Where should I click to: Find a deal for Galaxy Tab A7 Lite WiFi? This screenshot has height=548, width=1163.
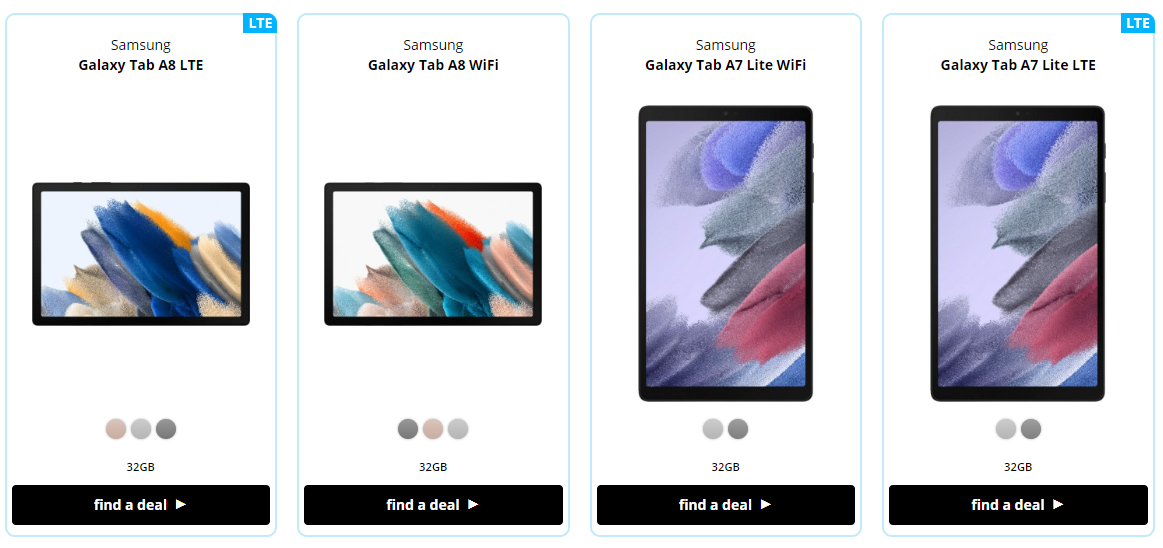(x=725, y=505)
